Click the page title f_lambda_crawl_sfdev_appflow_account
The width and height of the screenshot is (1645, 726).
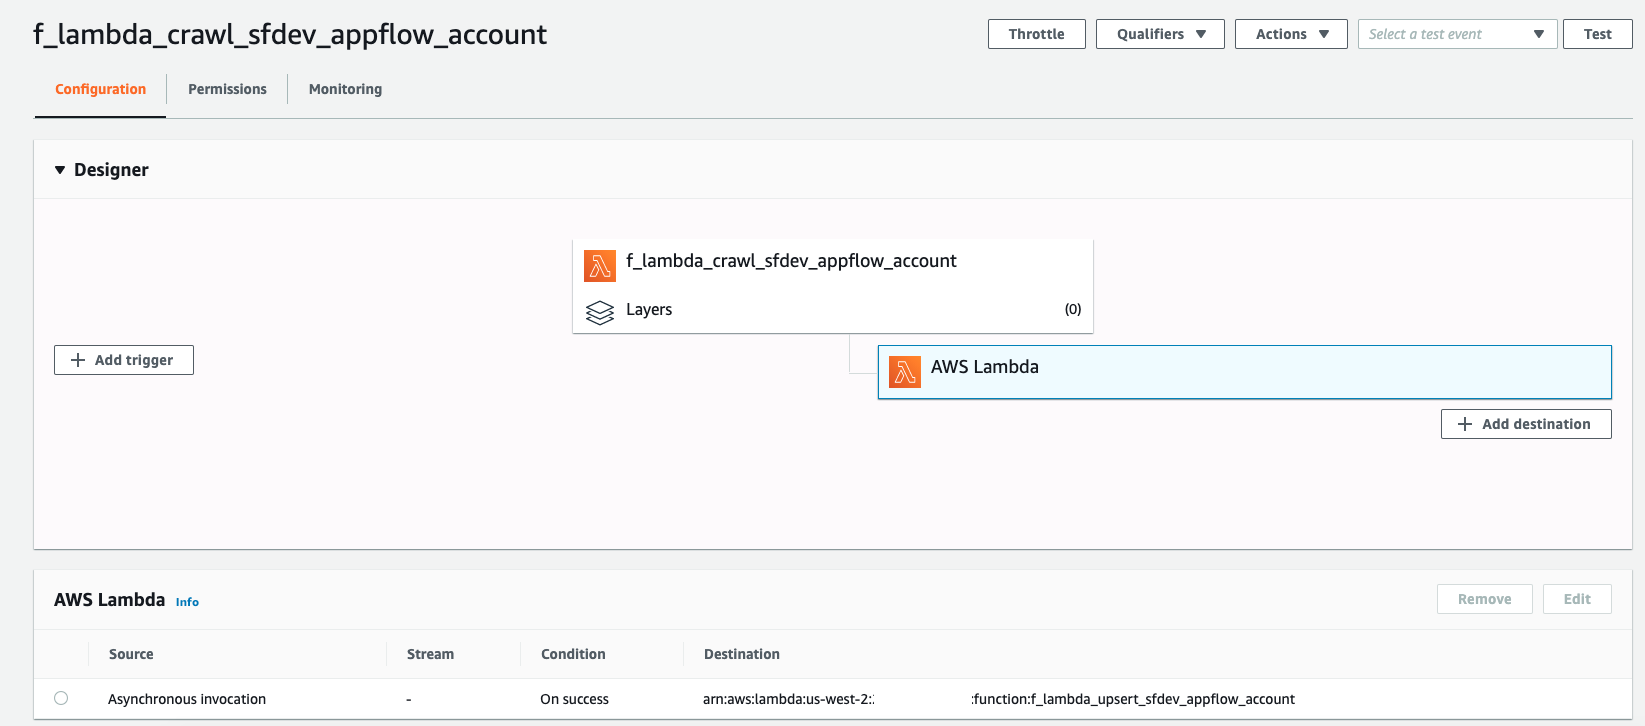click(290, 35)
